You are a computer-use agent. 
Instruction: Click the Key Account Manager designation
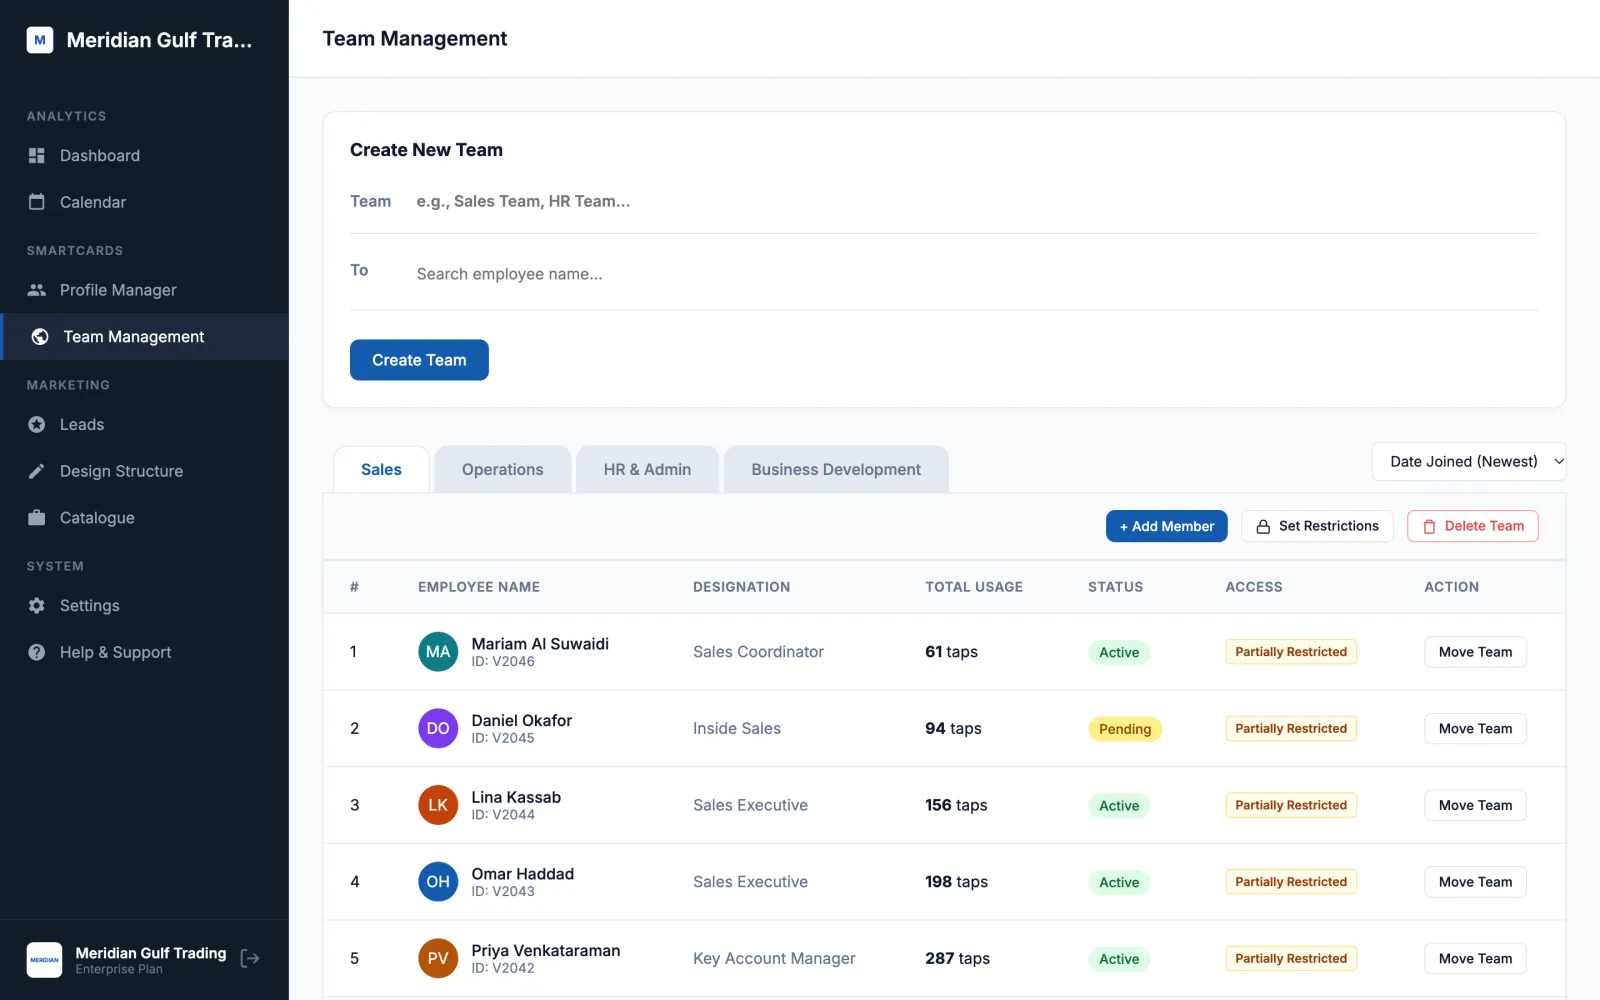click(x=774, y=959)
